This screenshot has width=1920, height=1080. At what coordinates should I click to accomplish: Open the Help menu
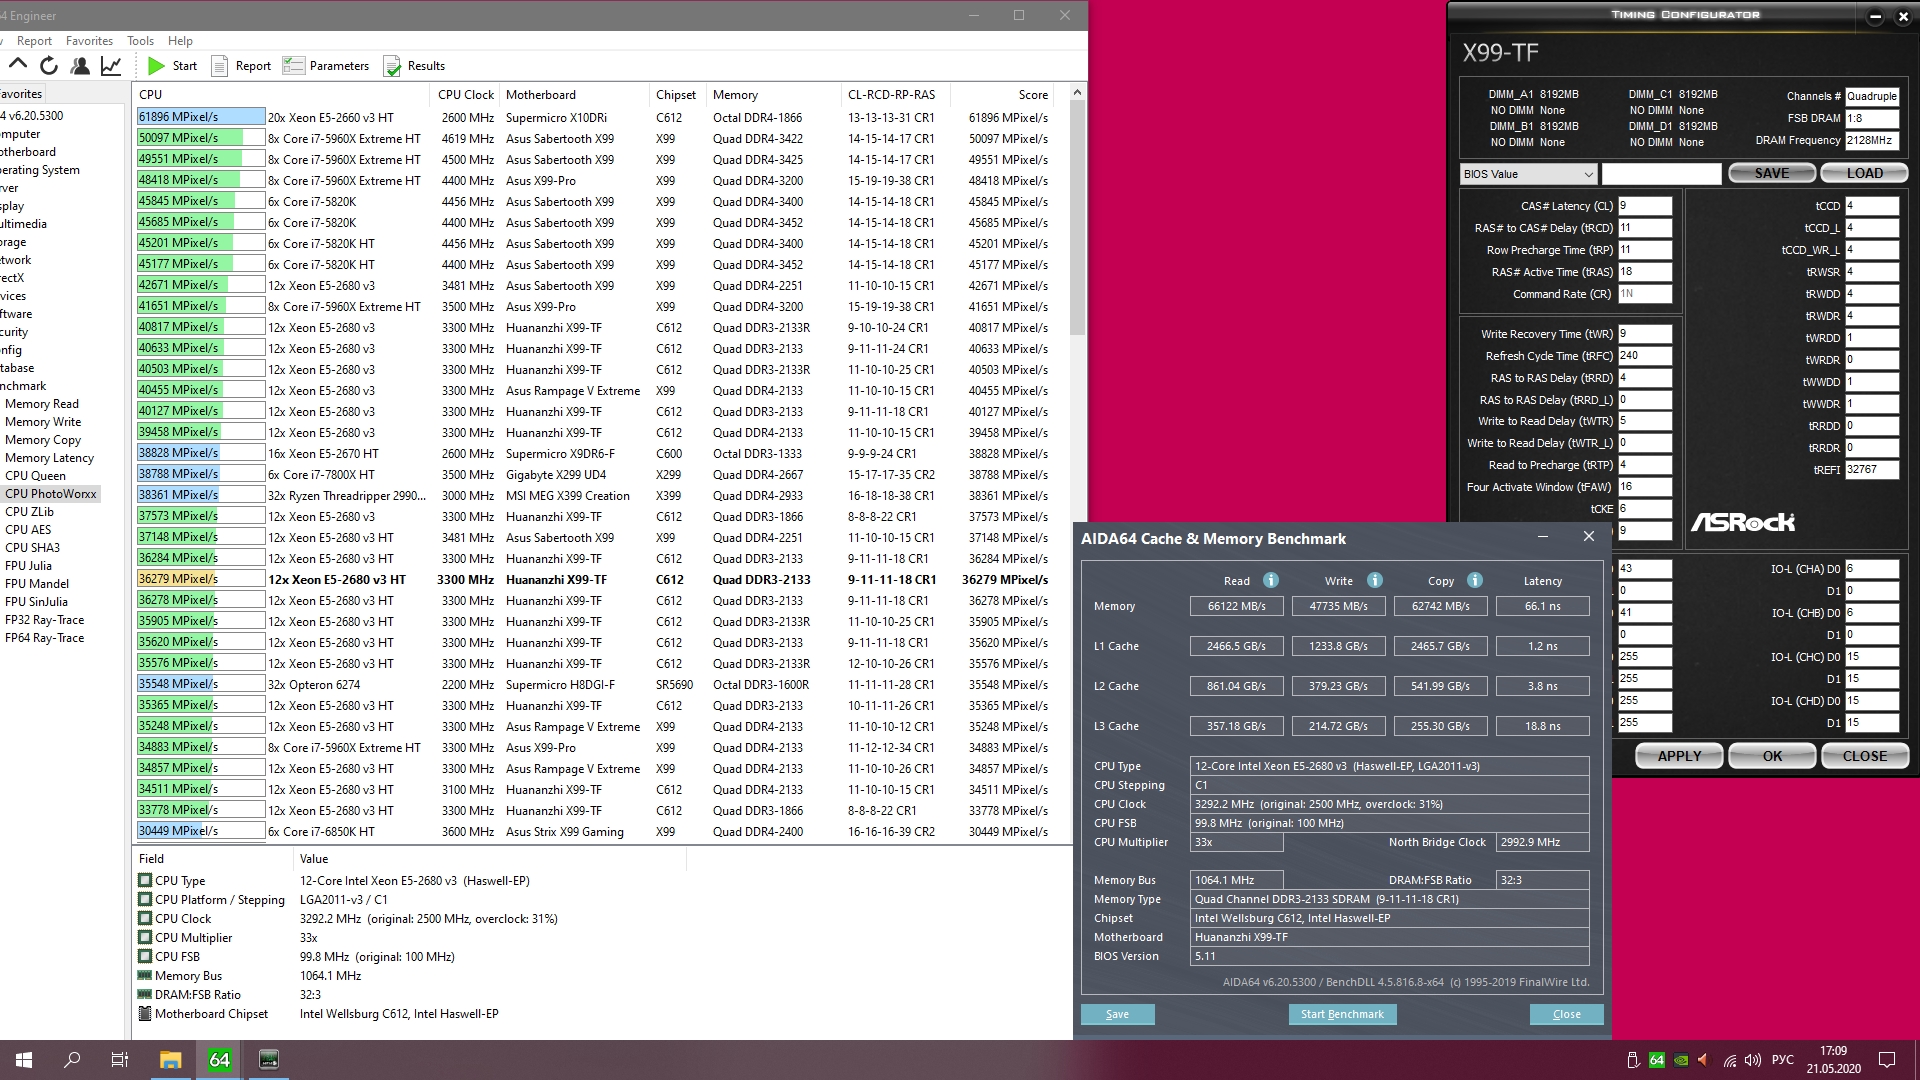click(x=180, y=41)
